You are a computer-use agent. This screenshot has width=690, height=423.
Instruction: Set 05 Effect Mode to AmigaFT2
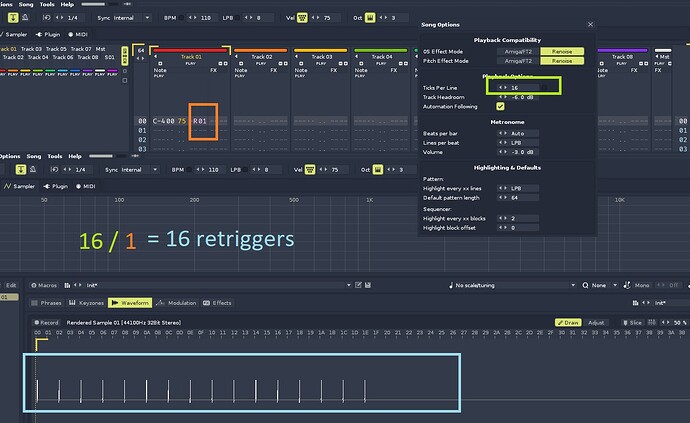tap(518, 51)
